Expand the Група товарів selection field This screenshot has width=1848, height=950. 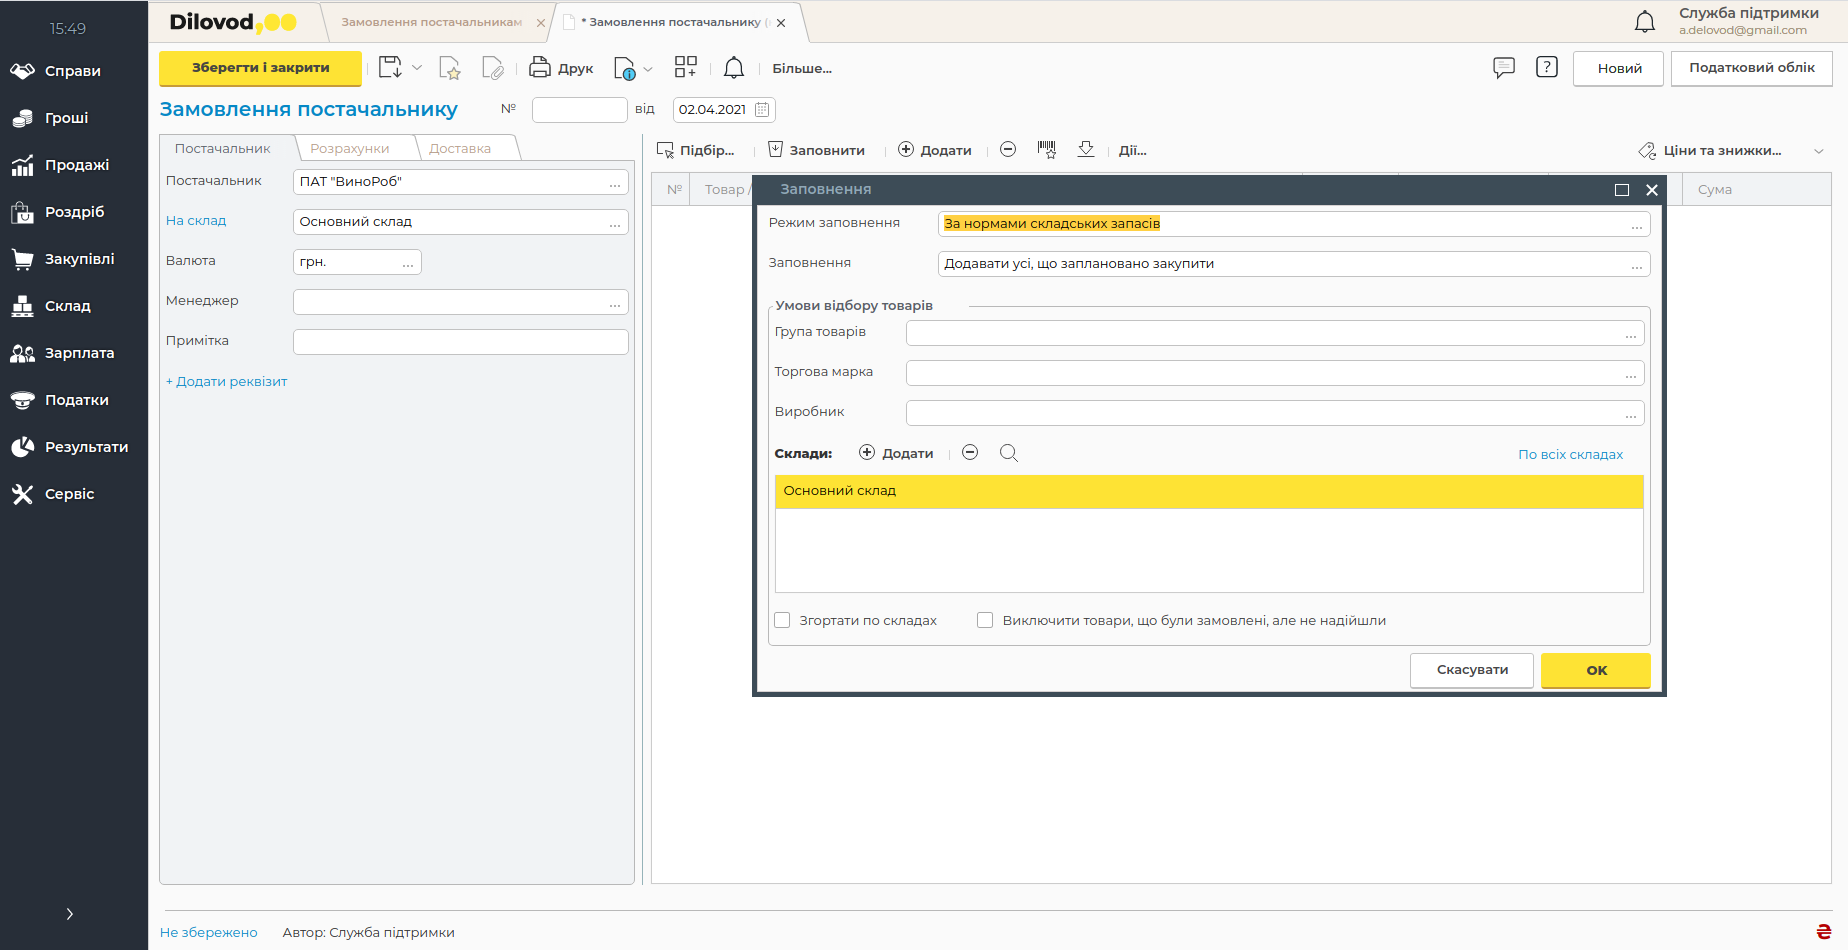[x=1630, y=334]
